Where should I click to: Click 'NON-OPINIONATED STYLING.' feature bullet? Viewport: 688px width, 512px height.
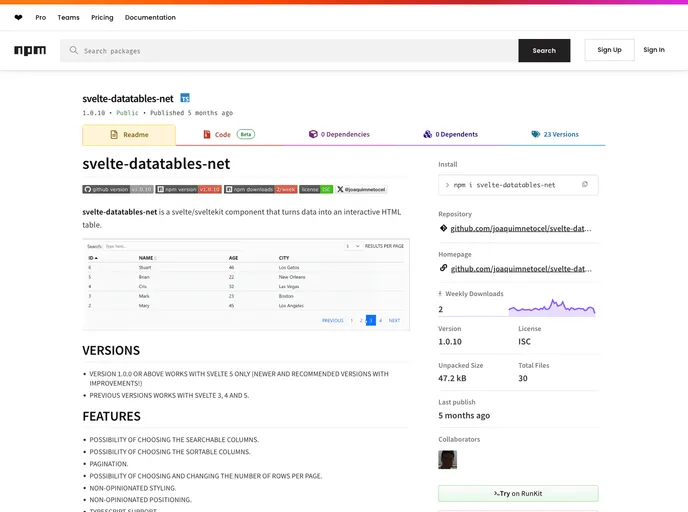pyautogui.click(x=133, y=488)
